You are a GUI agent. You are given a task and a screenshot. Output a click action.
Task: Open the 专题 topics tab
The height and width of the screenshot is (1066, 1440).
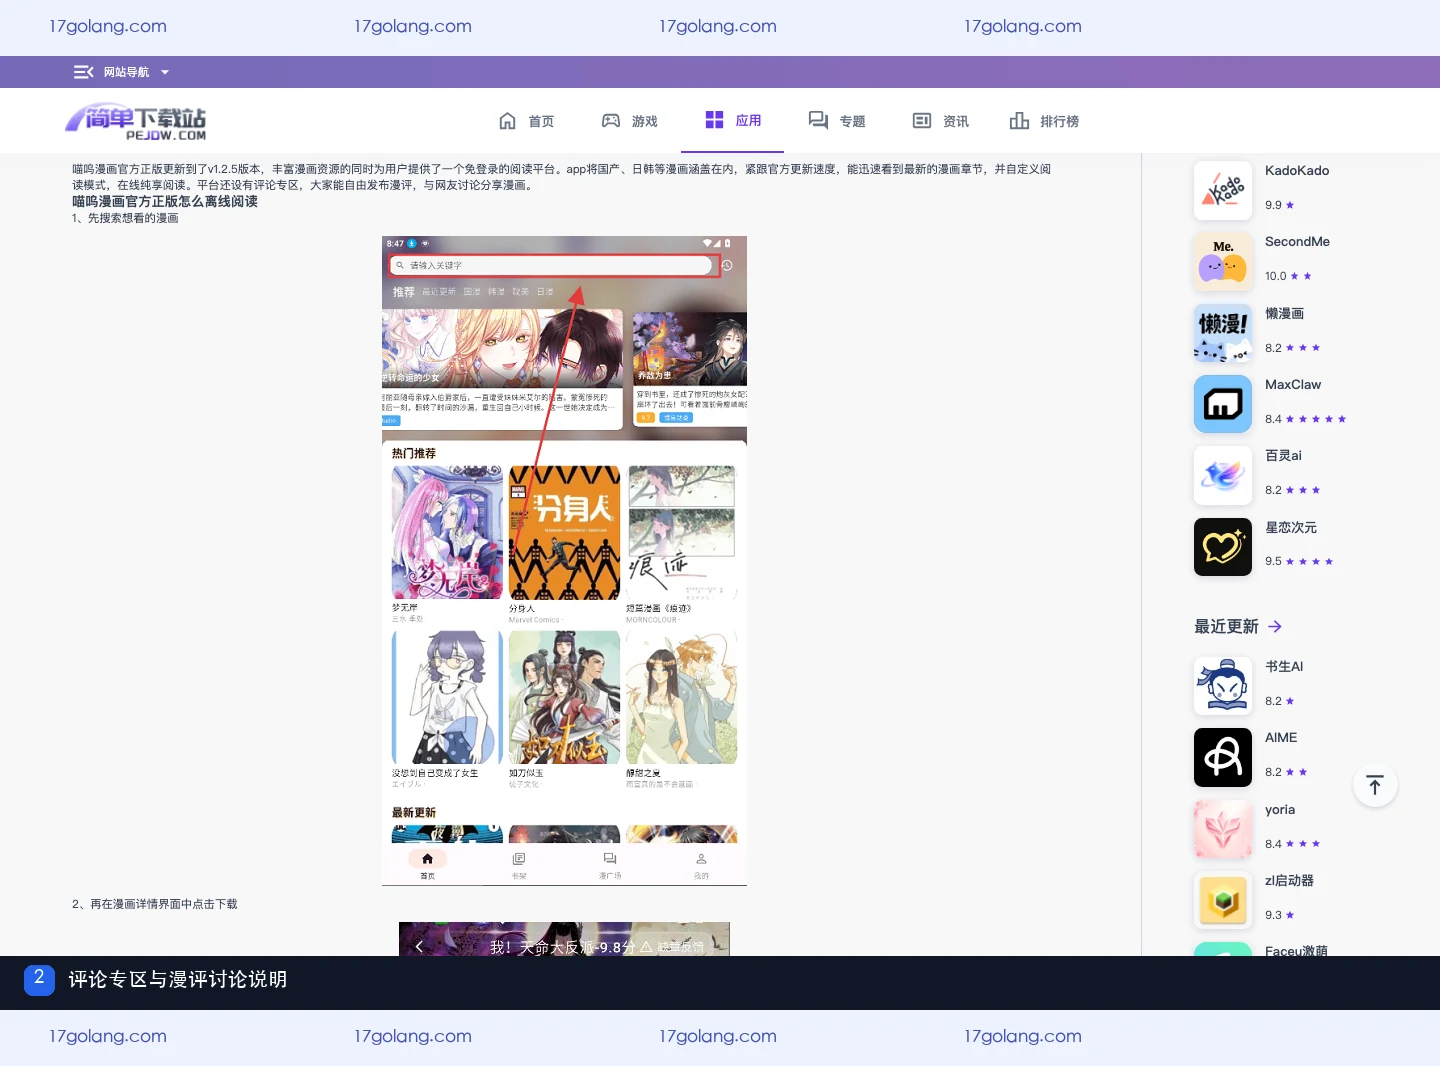coord(837,121)
